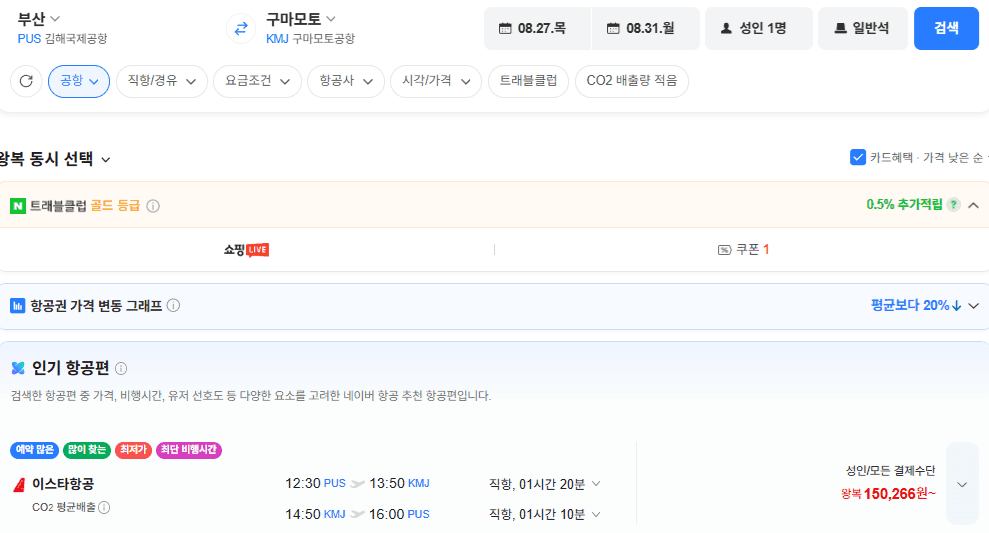Viewport: 989px width, 533px height.
Task: Reset filters with the refresh icon
Action: click(x=26, y=81)
